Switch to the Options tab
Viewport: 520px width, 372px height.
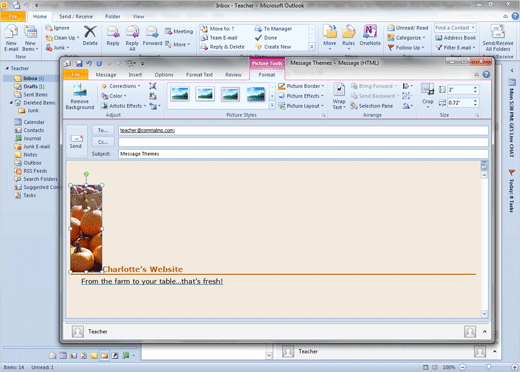(164, 75)
